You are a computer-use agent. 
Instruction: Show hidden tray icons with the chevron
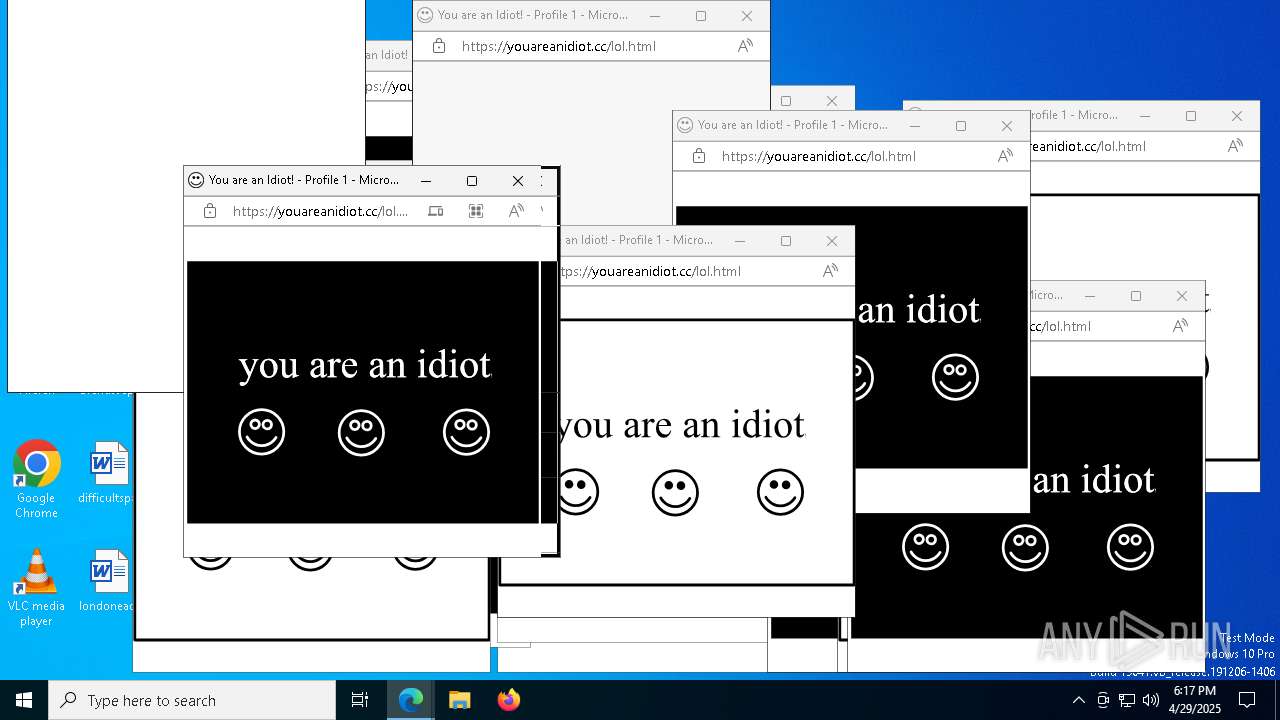tap(1078, 700)
